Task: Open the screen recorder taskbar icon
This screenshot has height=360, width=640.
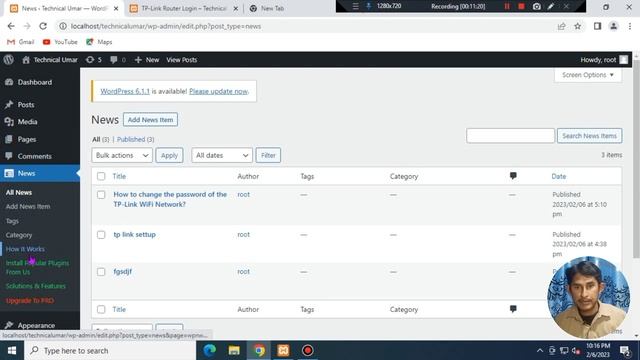Action: pyautogui.click(x=308, y=351)
